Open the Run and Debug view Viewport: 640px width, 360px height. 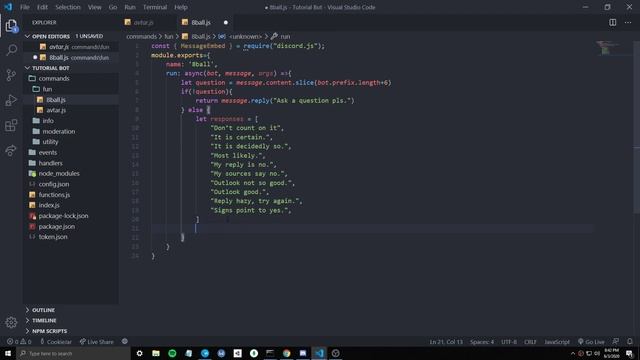[11, 100]
